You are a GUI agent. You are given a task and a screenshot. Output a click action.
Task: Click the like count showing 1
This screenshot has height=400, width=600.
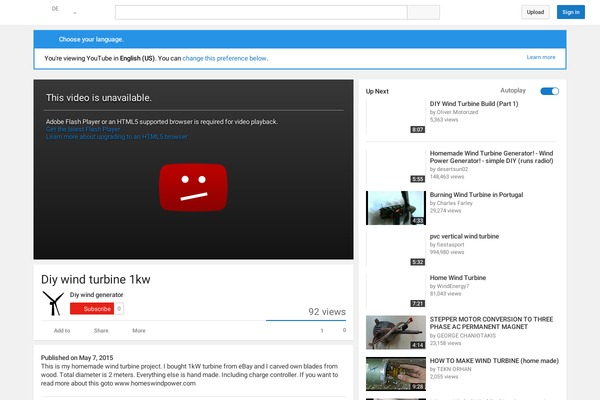322,330
